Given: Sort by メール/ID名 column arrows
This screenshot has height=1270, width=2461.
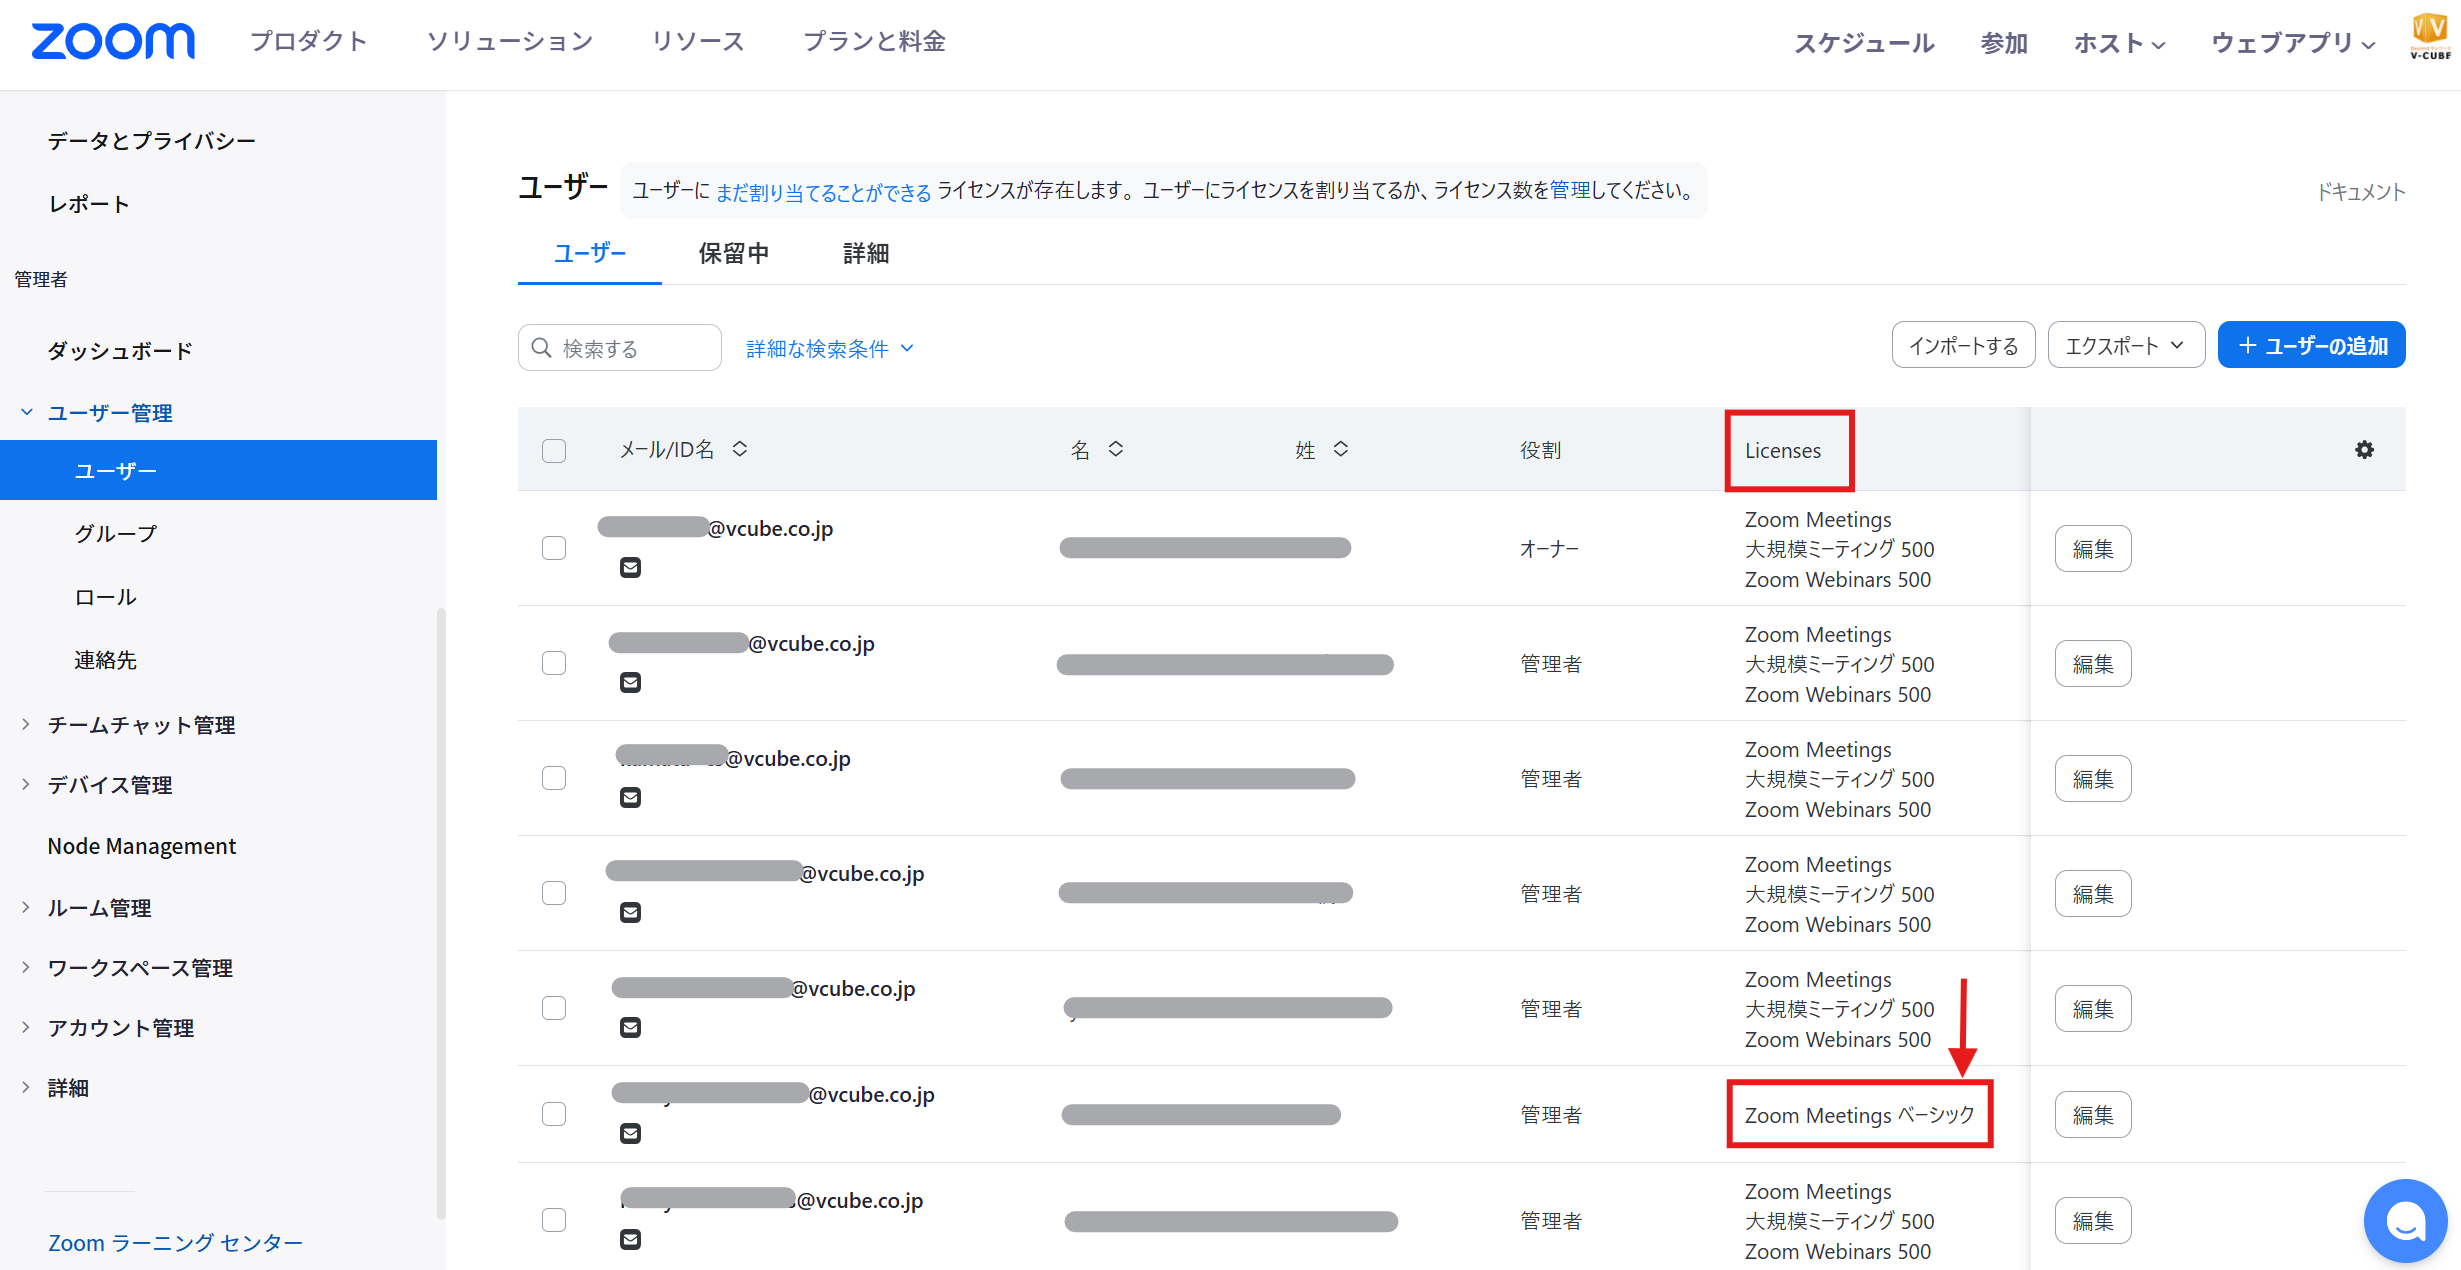Looking at the screenshot, I should 740,449.
